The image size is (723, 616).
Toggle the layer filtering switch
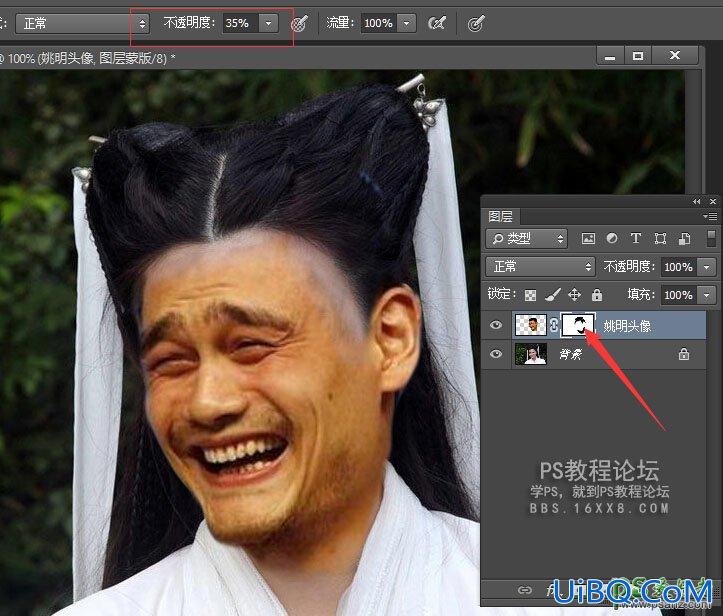point(711,238)
